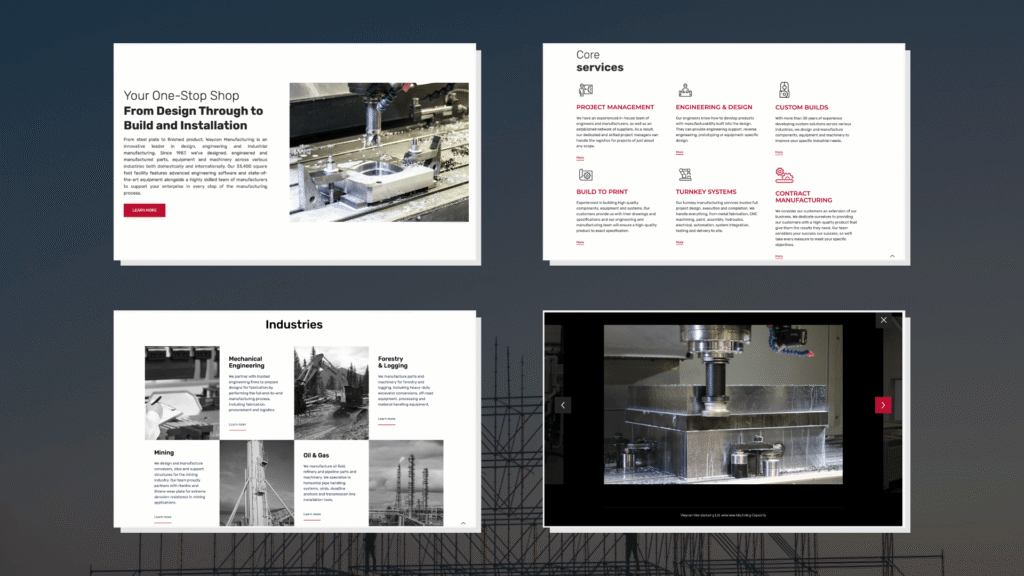Click the Custom Builds service icon

pyautogui.click(x=784, y=89)
